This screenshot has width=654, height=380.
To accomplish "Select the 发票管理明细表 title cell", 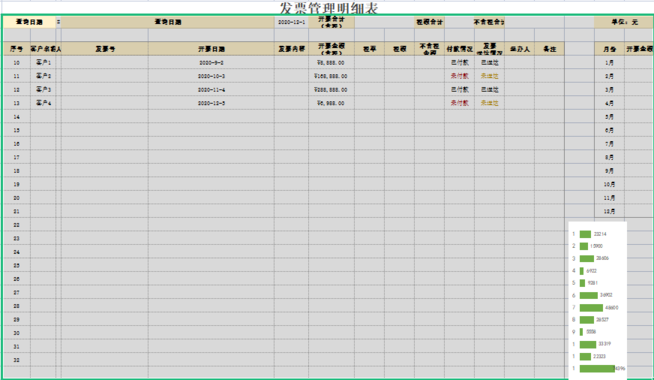I will 329,8.
